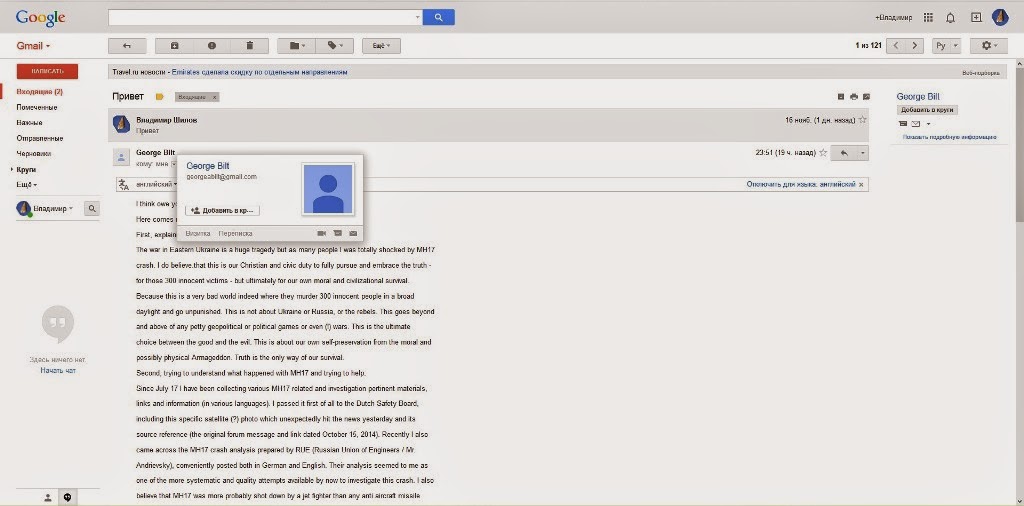1024x506 pixels.
Task: Click chat icon under George Bill sidebar
Action: [x=903, y=123]
